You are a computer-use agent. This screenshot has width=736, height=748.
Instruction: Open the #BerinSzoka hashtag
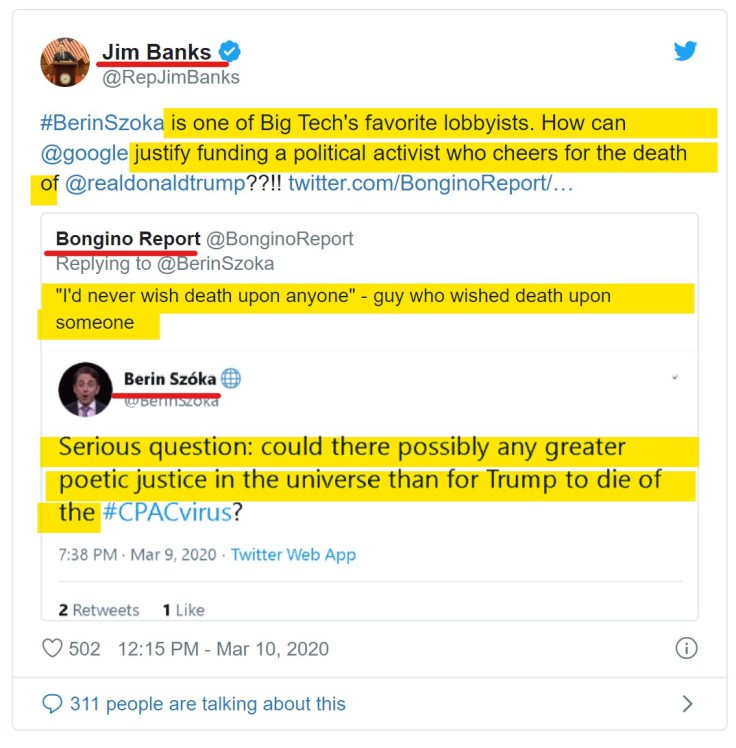102,124
